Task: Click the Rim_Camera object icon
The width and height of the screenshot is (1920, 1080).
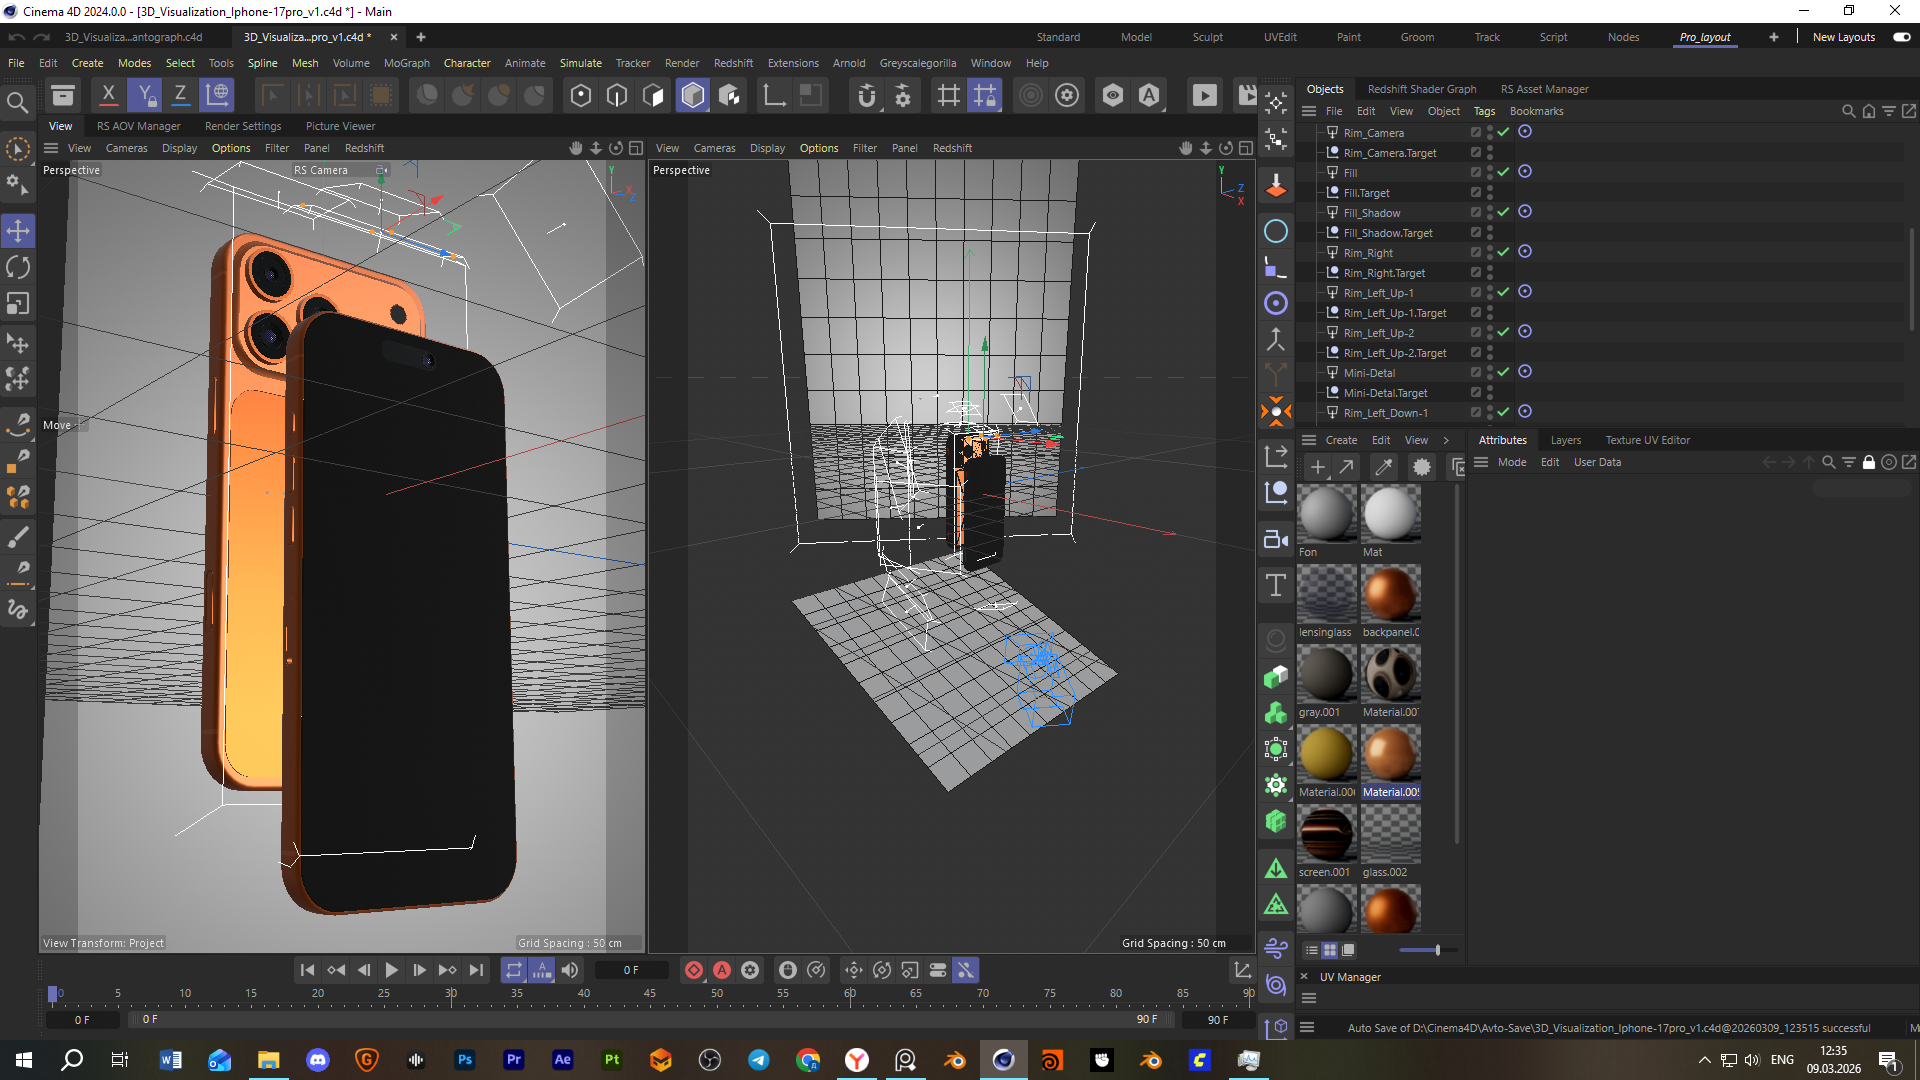Action: (1332, 132)
